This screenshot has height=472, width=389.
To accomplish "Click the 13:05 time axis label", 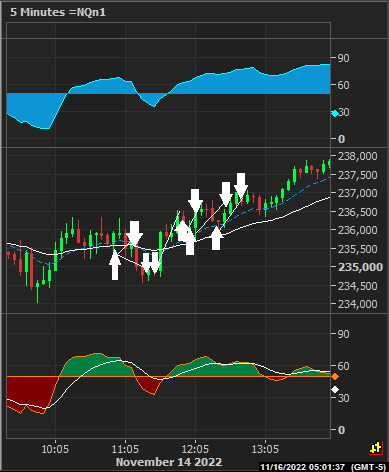I will pos(265,449).
